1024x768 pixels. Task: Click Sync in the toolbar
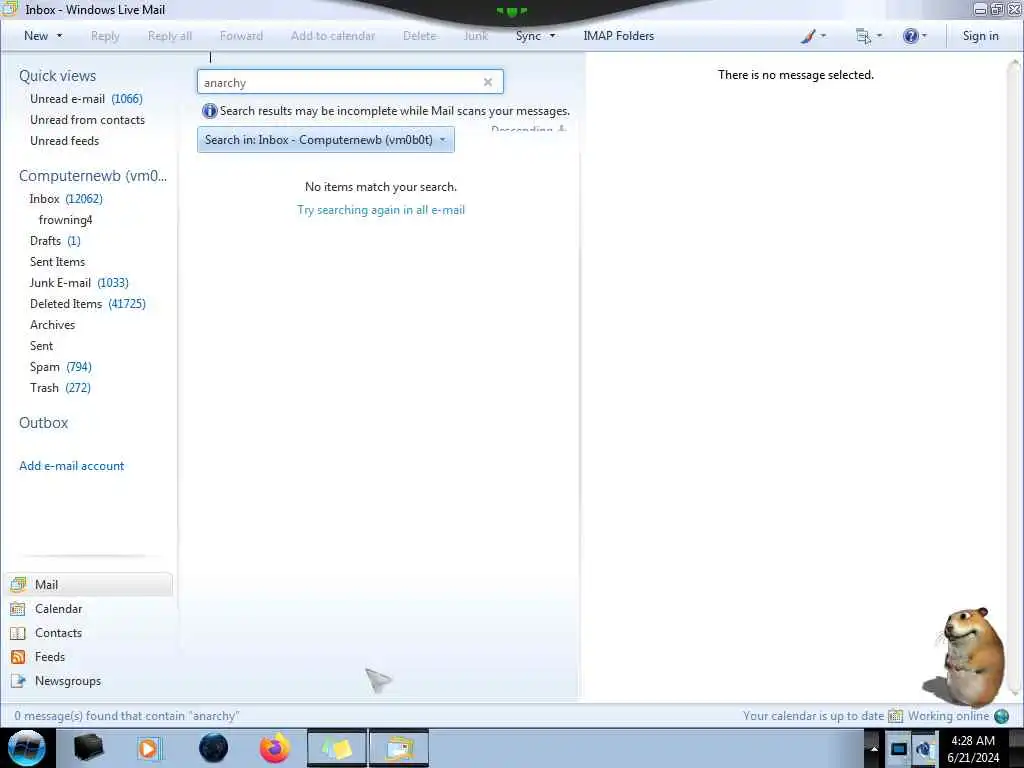(528, 36)
